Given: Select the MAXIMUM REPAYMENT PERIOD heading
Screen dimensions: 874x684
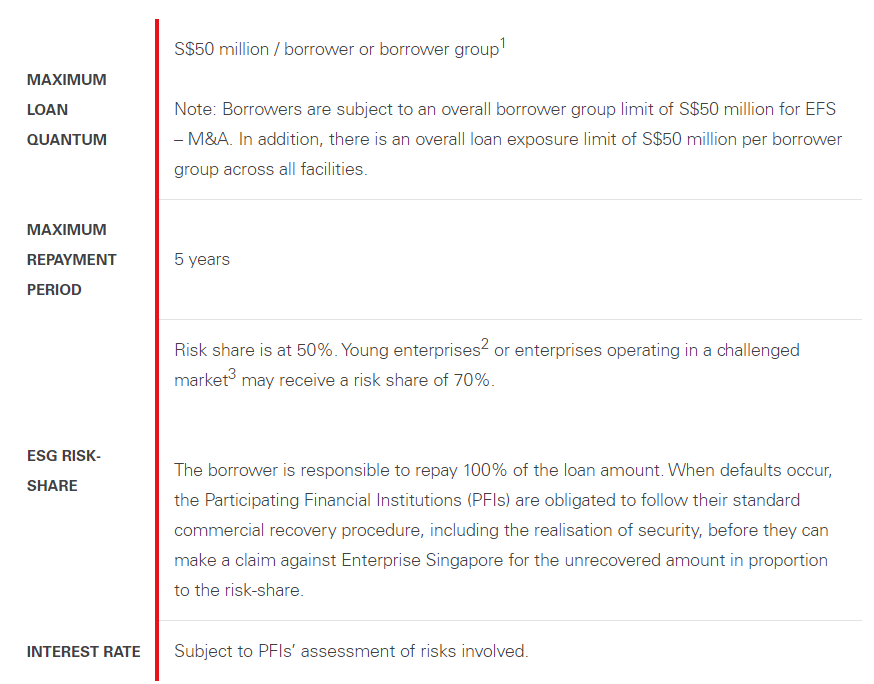Looking at the screenshot, I should [71, 260].
